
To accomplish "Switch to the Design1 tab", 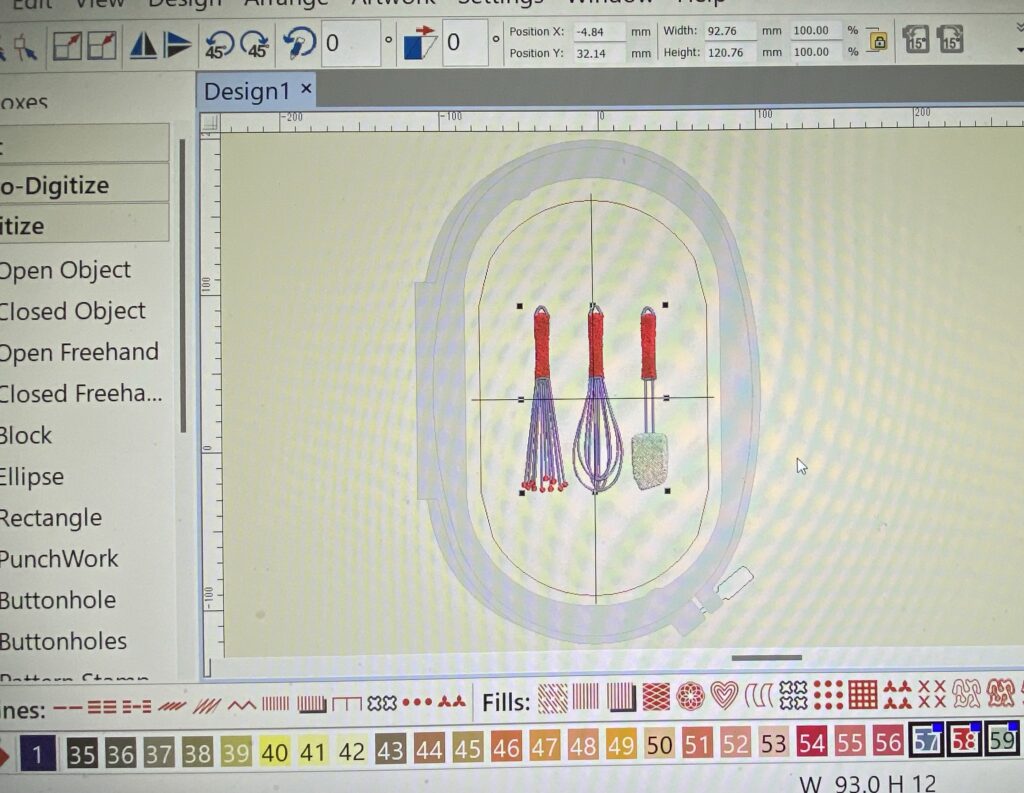I will click(x=246, y=92).
